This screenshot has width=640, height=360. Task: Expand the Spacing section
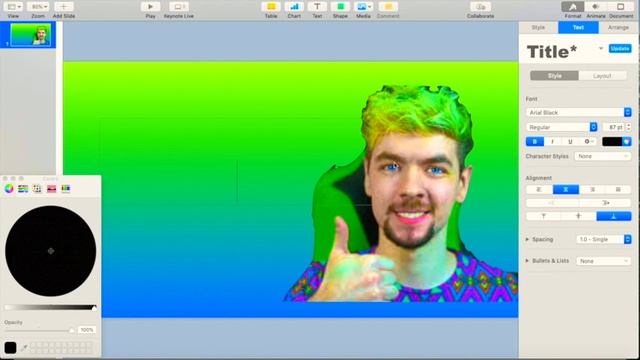pyautogui.click(x=527, y=239)
